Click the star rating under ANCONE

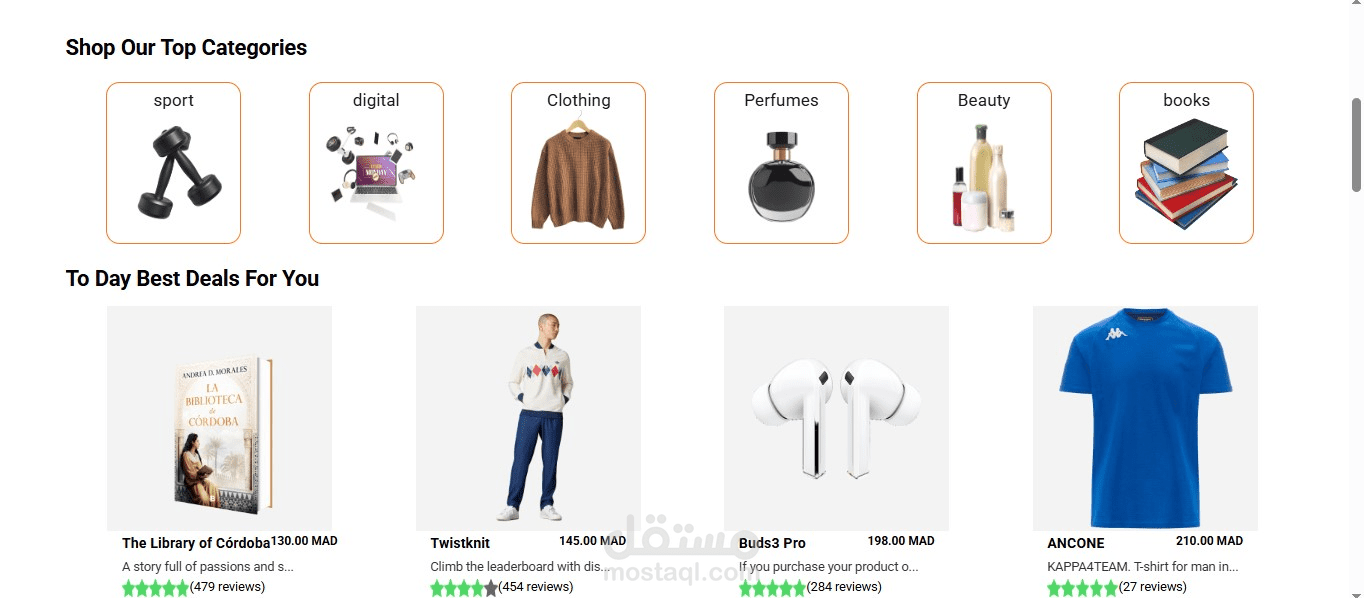click(1081, 588)
